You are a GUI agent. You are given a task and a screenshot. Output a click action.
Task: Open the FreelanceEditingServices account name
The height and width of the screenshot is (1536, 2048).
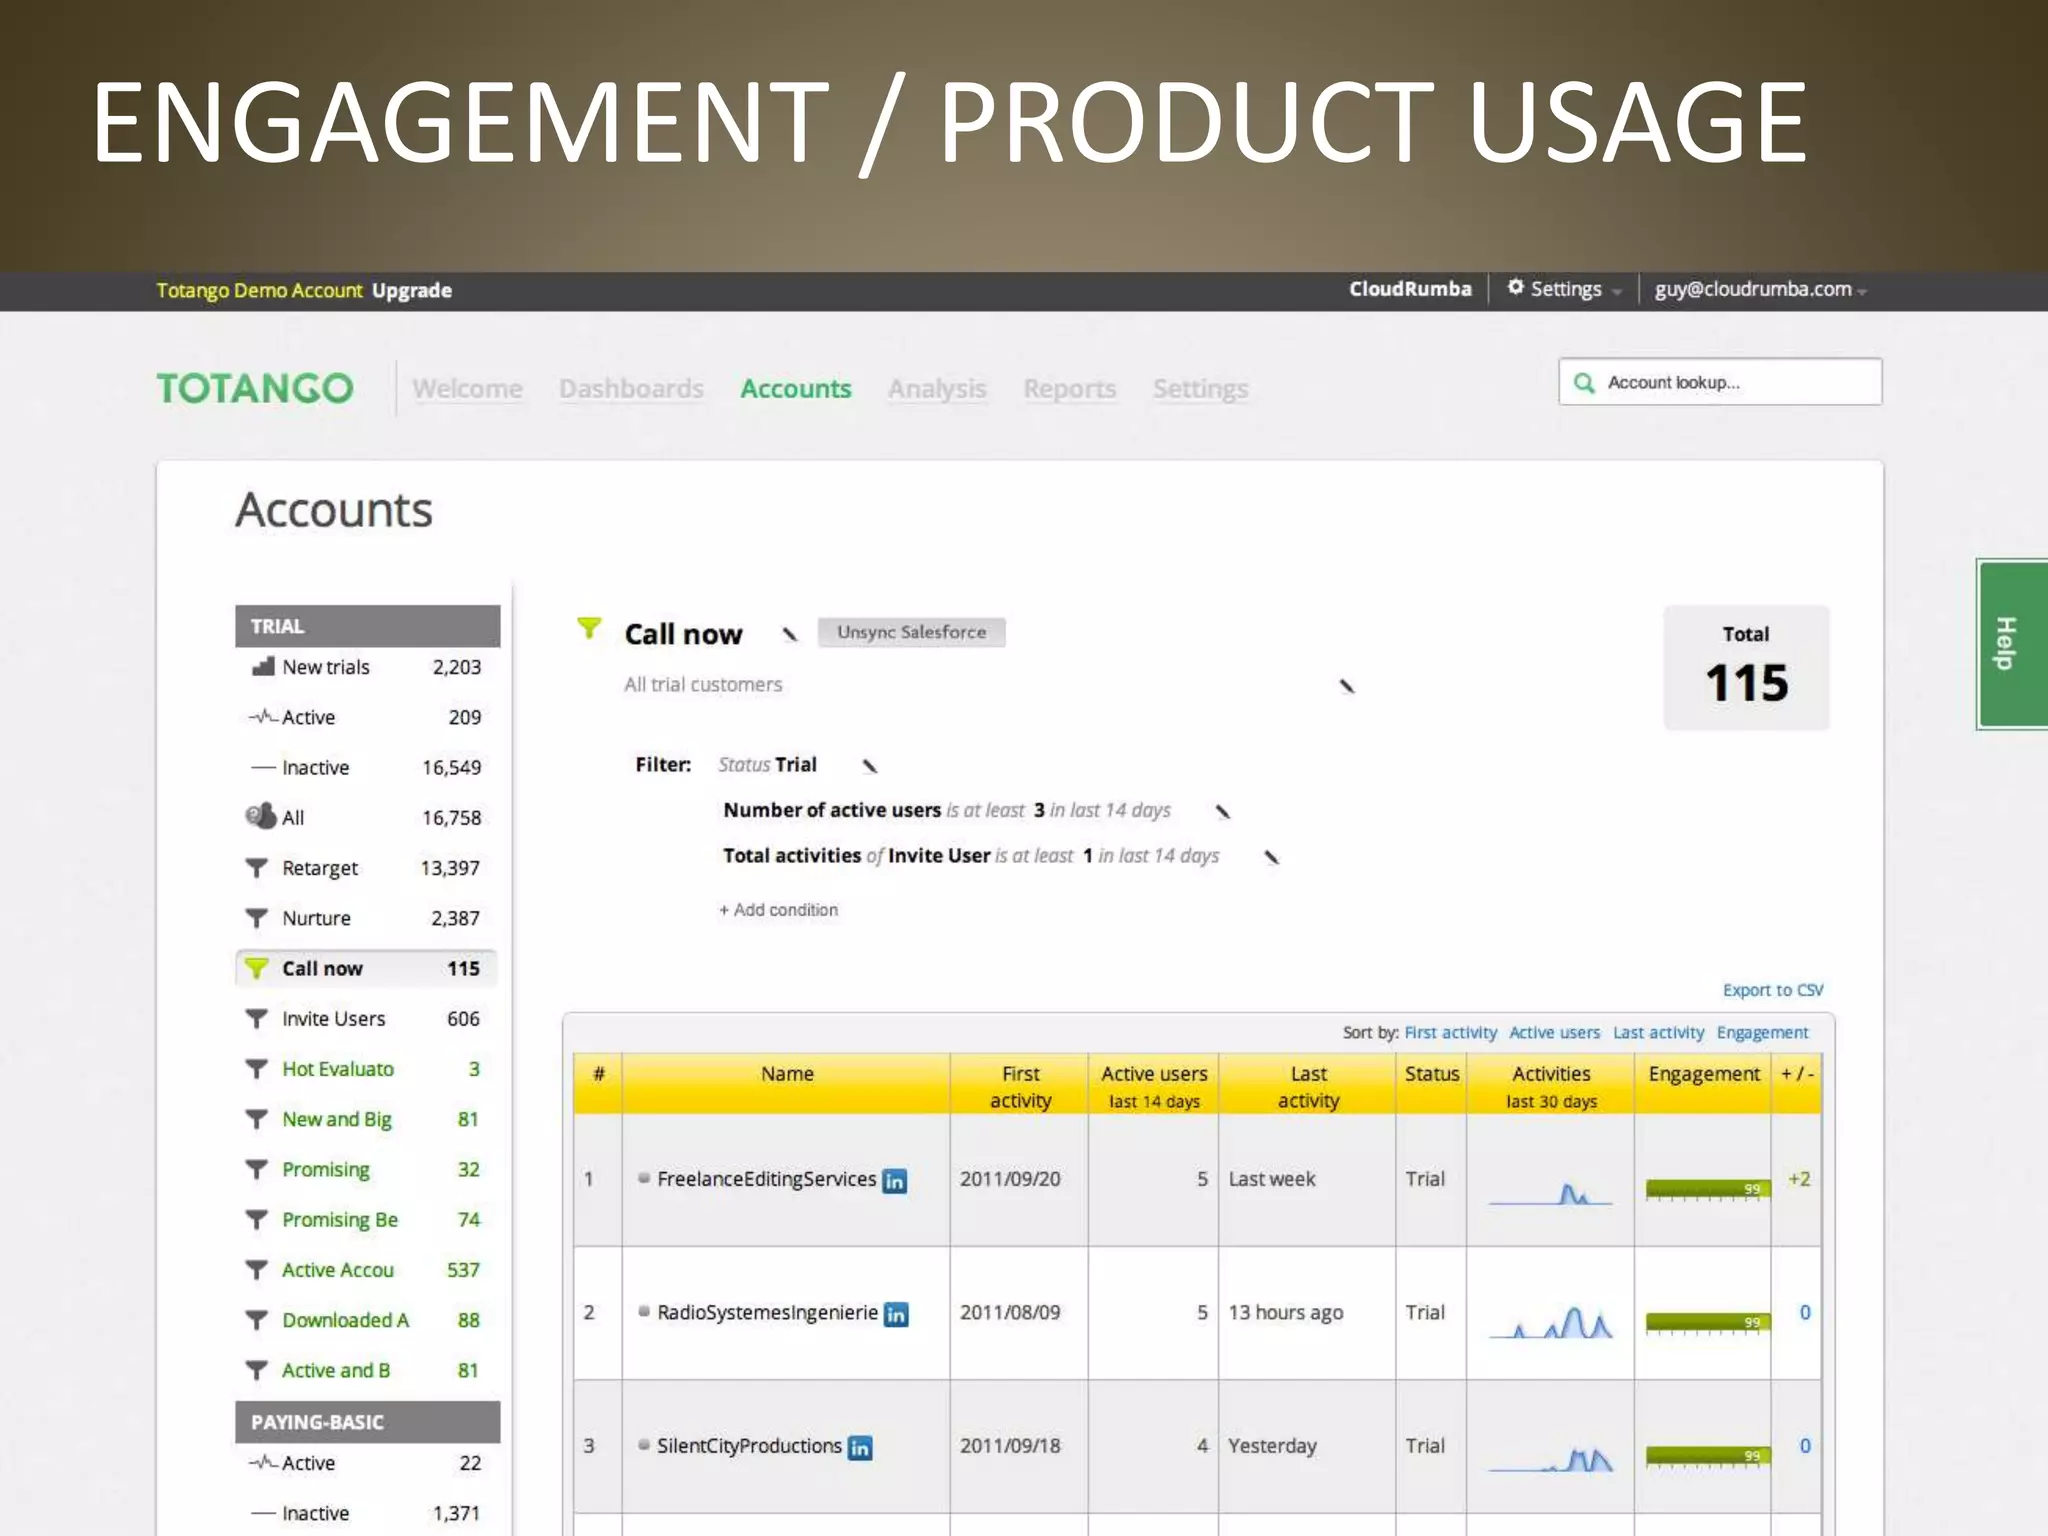pos(766,1179)
